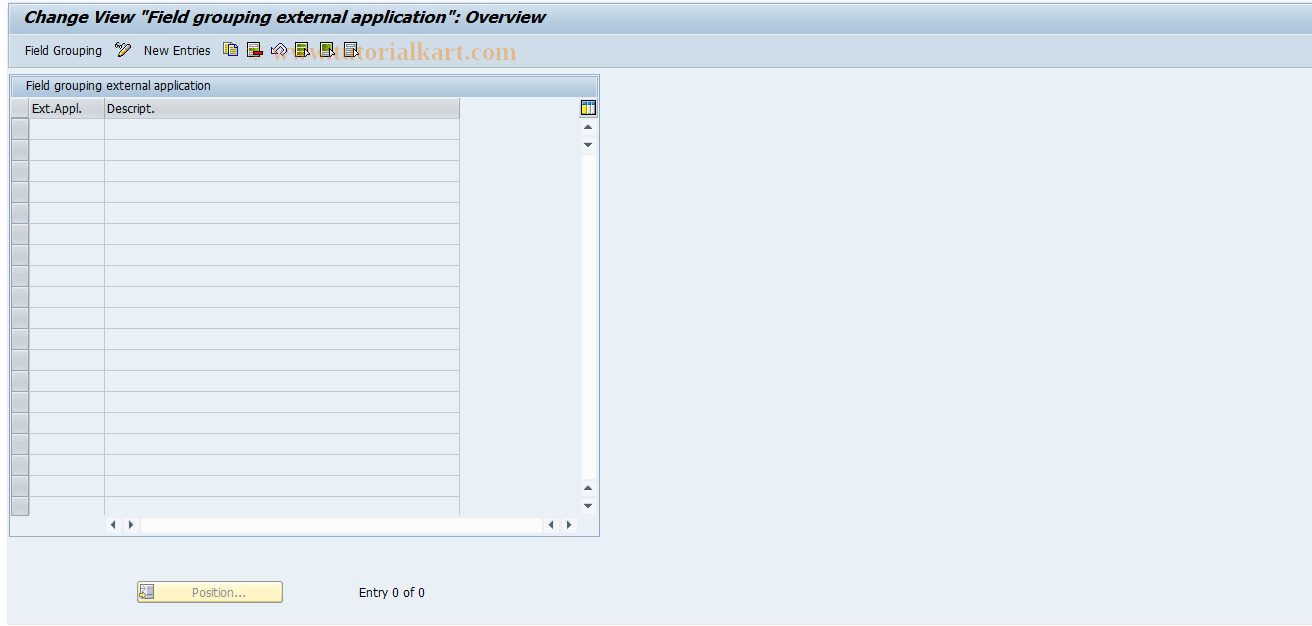Click the Undo Change icon

coord(279,49)
